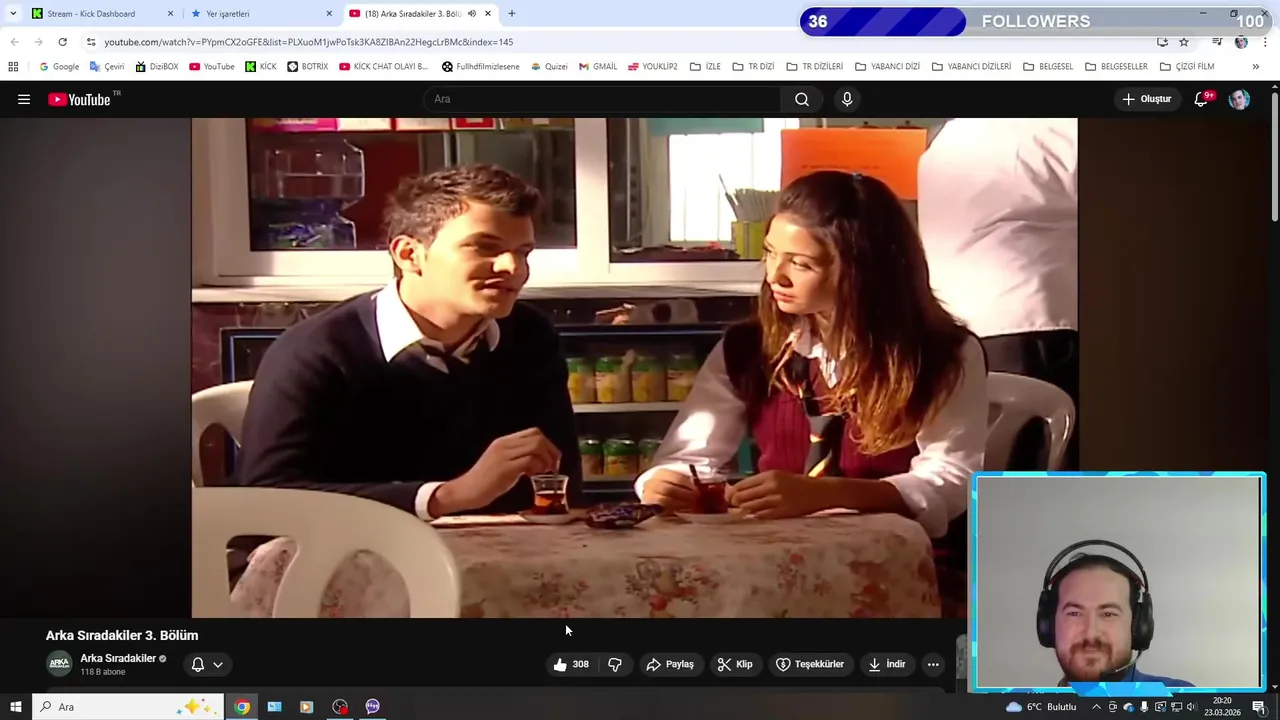Image resolution: width=1280 pixels, height=720 pixels.
Task: Expand channel notification preference dropdown
Action: [207, 664]
